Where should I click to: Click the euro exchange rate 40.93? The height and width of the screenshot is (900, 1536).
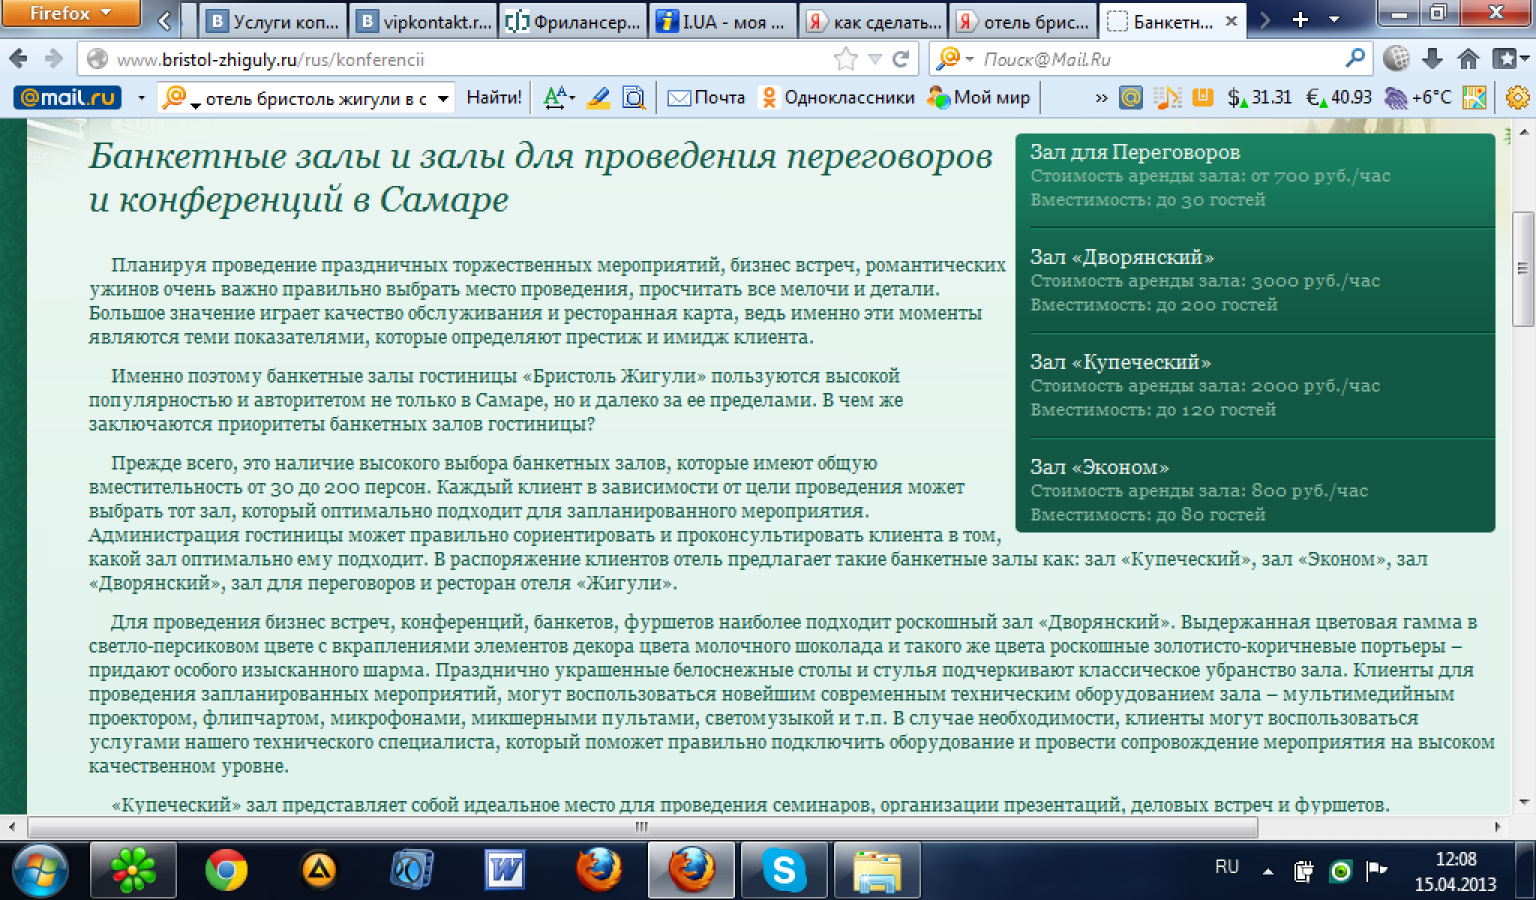pos(1339,97)
